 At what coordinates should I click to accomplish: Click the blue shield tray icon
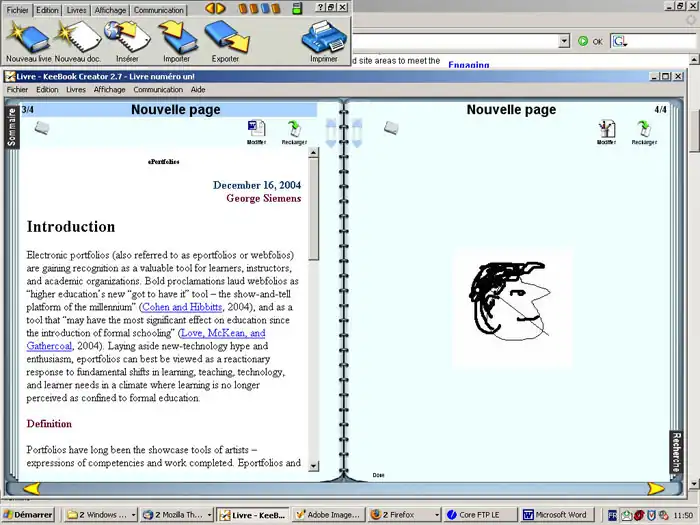pos(651,515)
